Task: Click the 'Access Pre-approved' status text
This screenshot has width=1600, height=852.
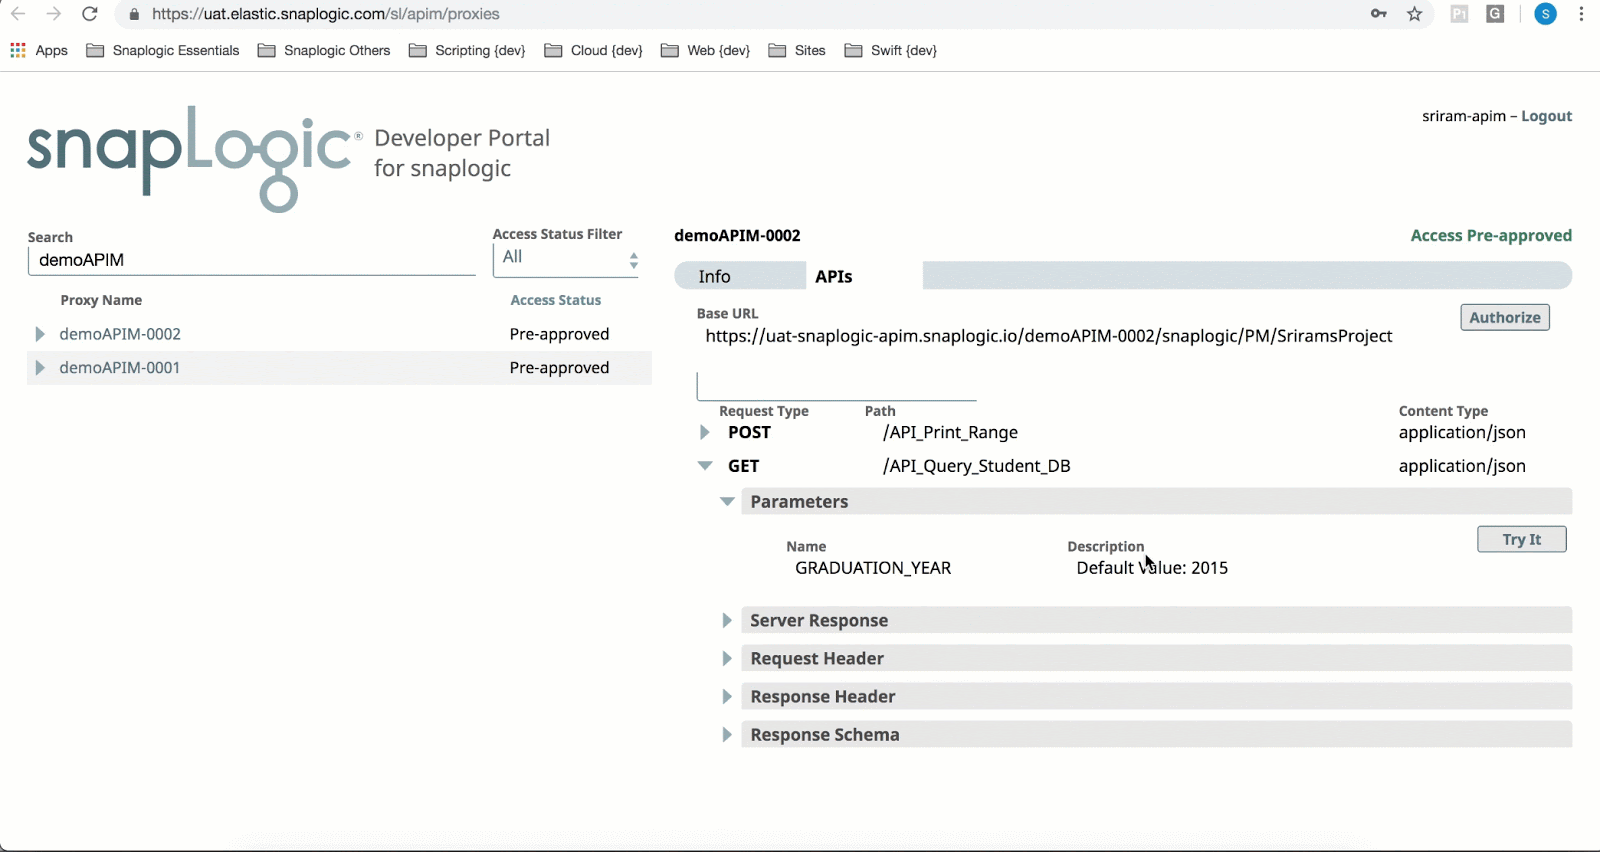Action: pyautogui.click(x=1491, y=236)
